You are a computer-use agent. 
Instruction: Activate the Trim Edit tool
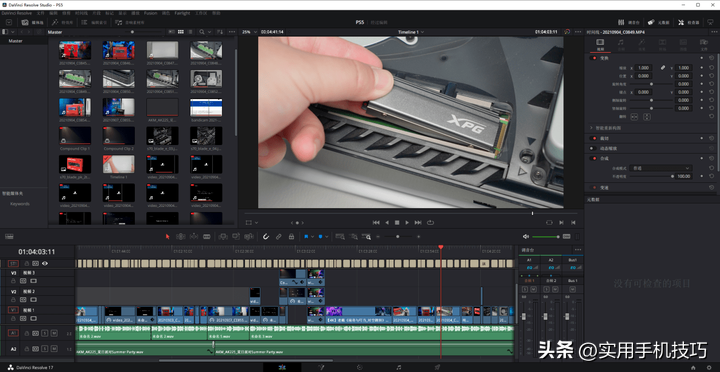point(181,237)
